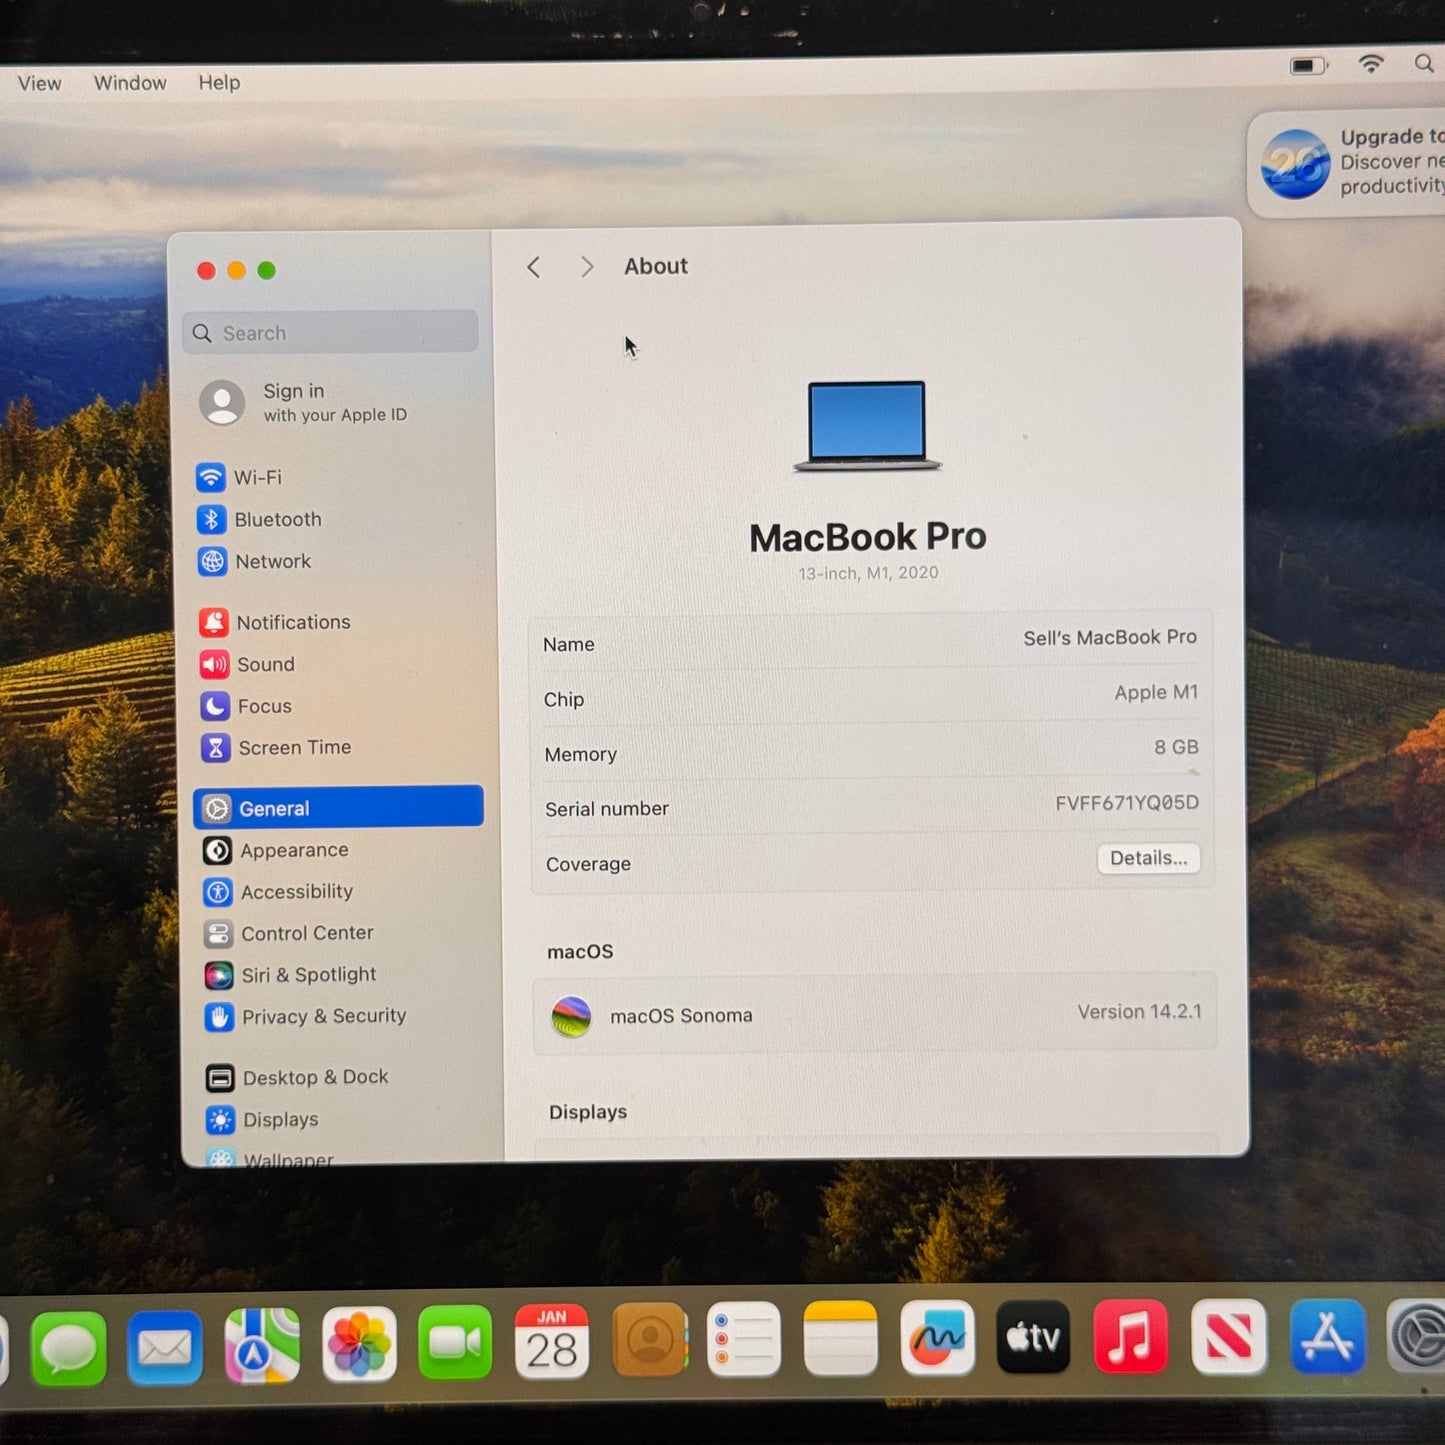Launch Reminders from the Dock

click(x=744, y=1339)
